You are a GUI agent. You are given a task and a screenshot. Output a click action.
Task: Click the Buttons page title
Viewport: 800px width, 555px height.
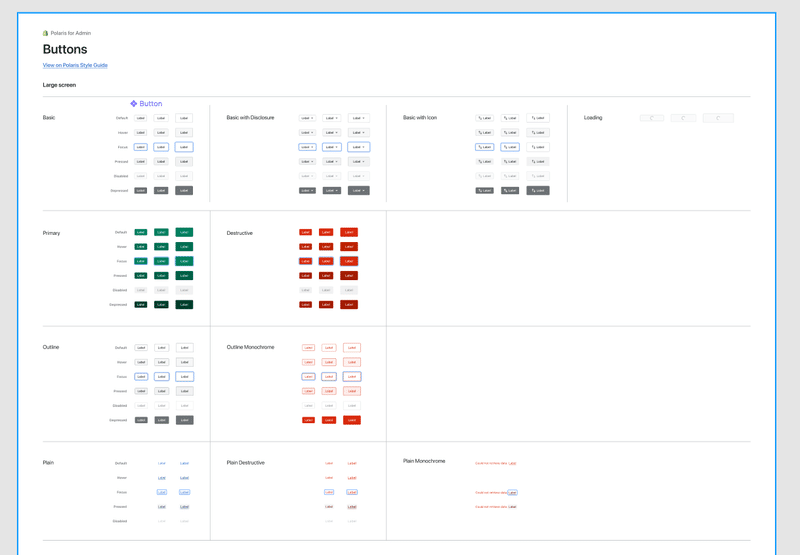point(65,49)
